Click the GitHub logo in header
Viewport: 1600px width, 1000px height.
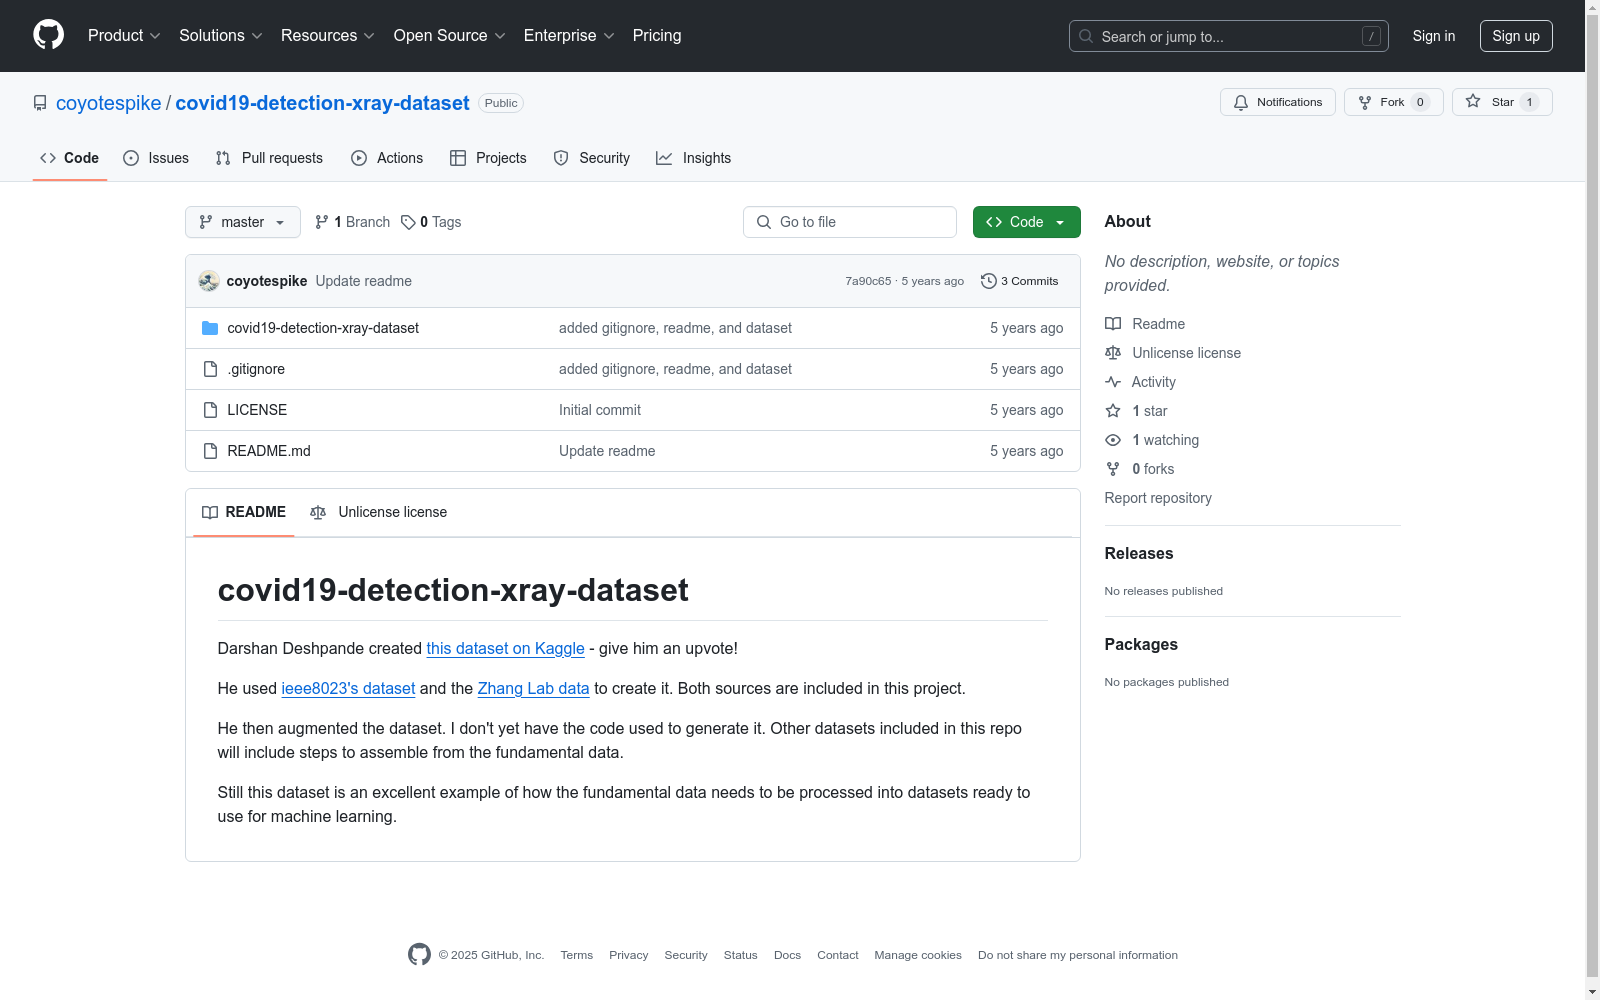point(48,35)
